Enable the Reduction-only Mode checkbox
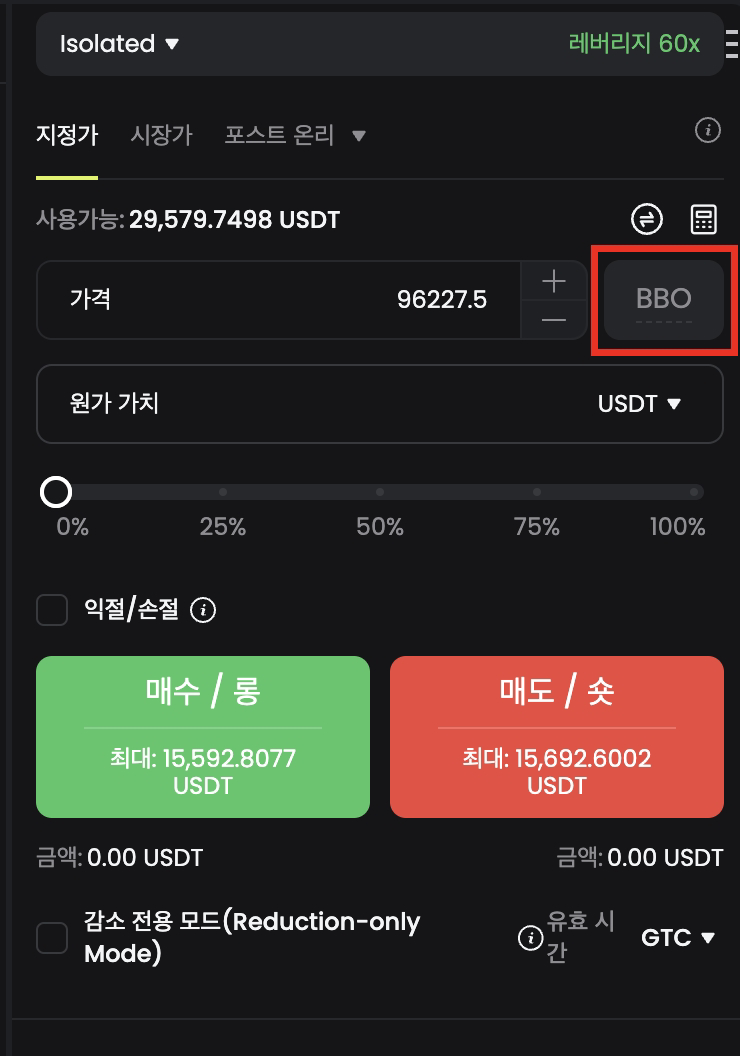The height and width of the screenshot is (1056, 740). pyautogui.click(x=52, y=938)
